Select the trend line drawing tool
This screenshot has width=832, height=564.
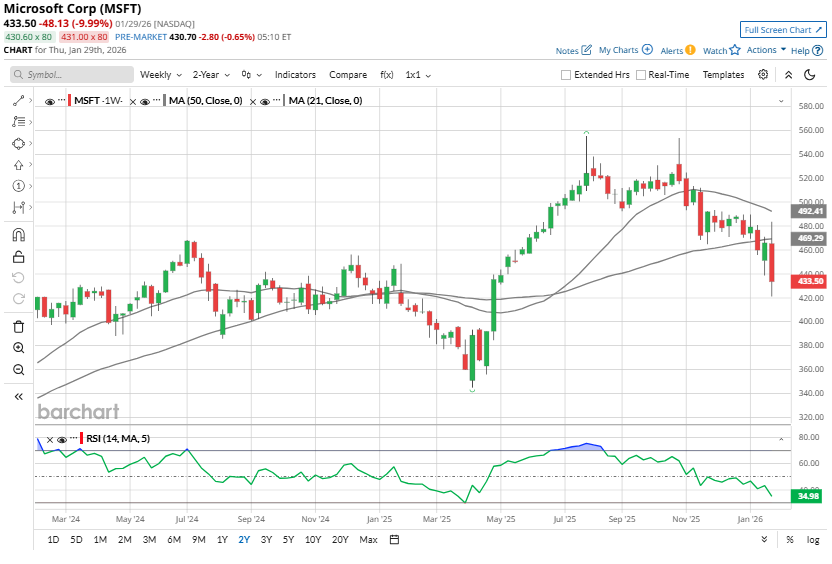pos(18,101)
